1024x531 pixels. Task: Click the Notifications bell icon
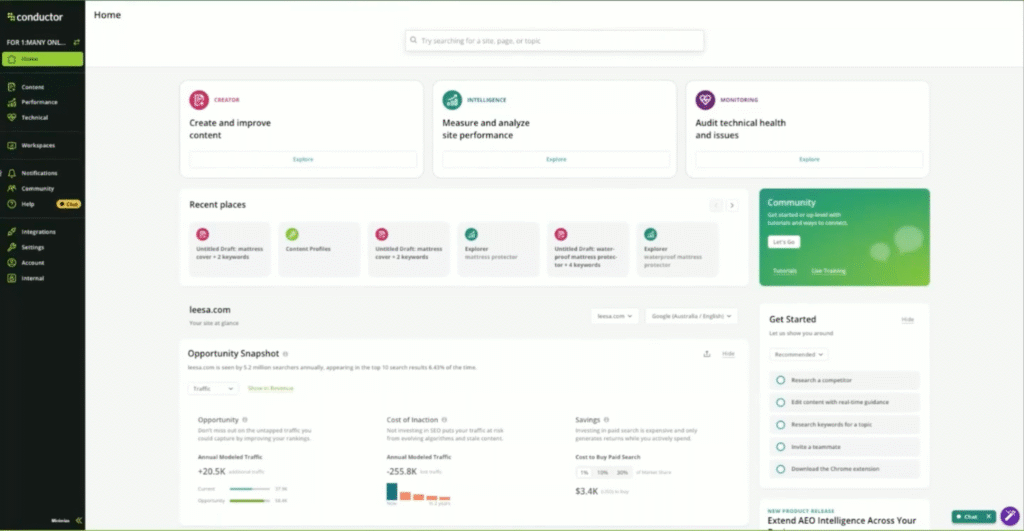pos(12,173)
